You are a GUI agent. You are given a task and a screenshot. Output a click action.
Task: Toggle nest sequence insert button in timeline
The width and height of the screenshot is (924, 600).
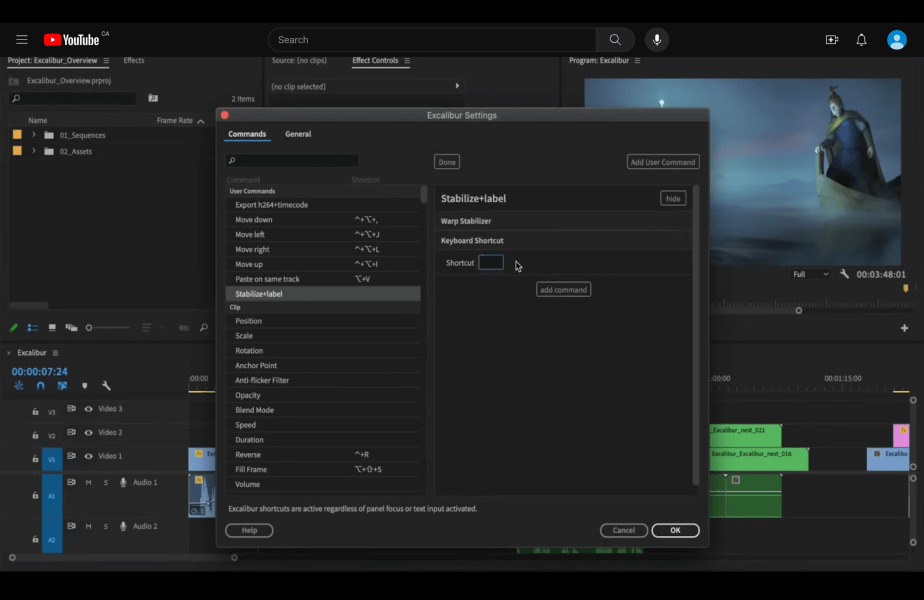click(19, 385)
